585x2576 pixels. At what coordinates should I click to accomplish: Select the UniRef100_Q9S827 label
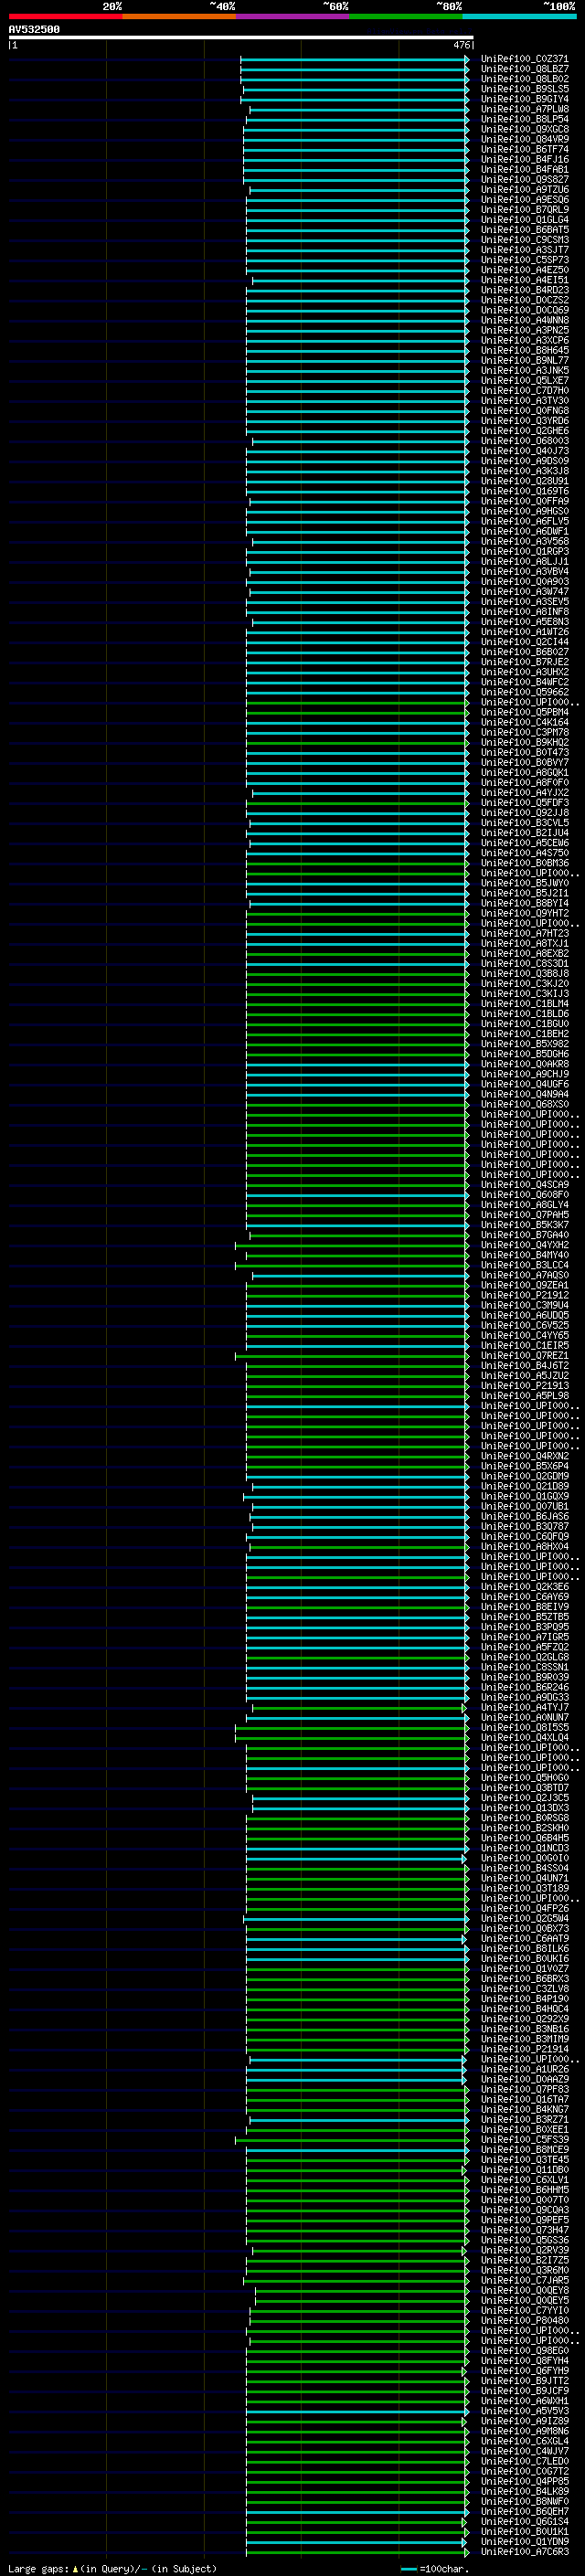pos(525,179)
